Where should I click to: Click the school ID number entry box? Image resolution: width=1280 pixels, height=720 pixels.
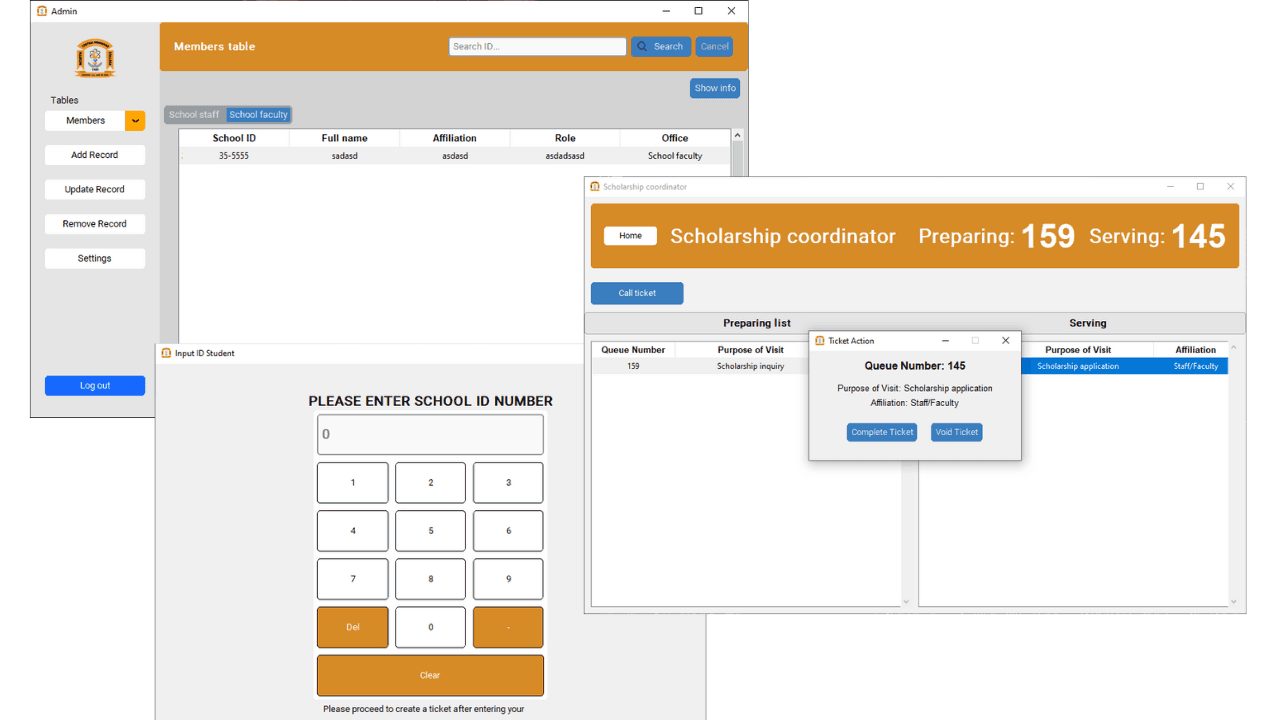[430, 434]
